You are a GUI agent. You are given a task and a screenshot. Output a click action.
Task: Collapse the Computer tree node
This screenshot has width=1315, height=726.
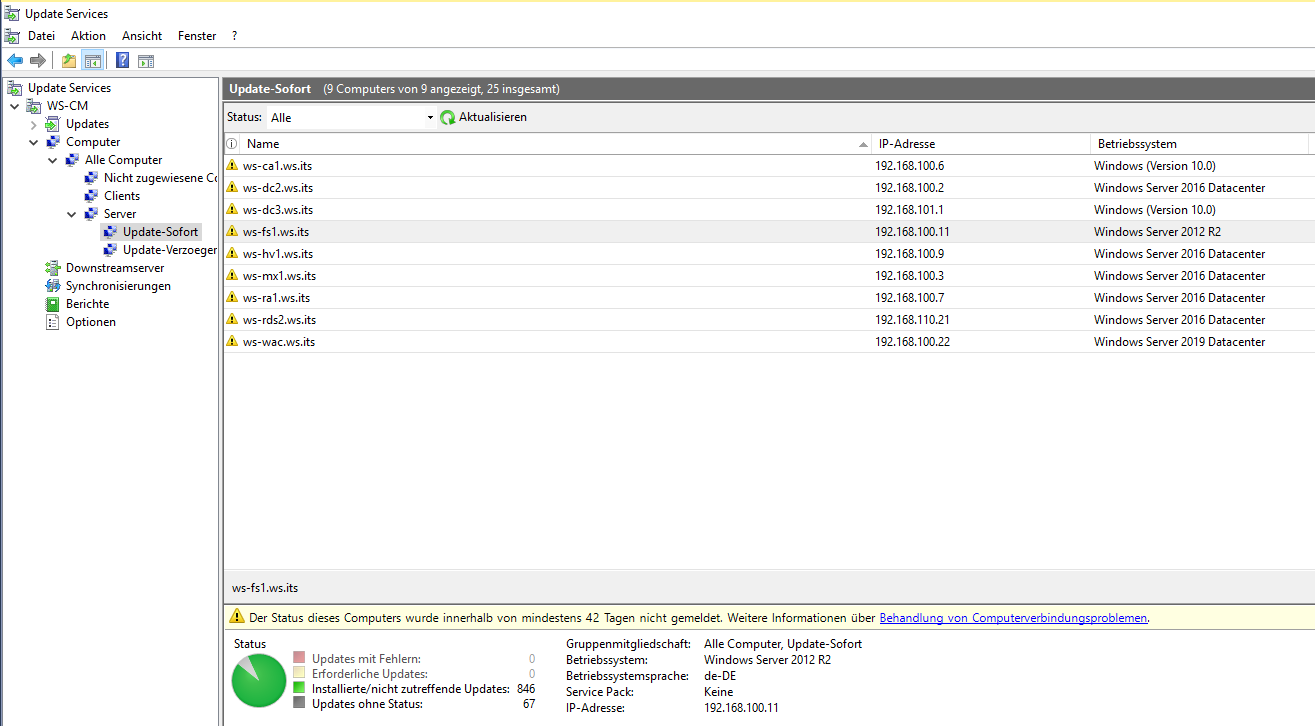point(34,142)
